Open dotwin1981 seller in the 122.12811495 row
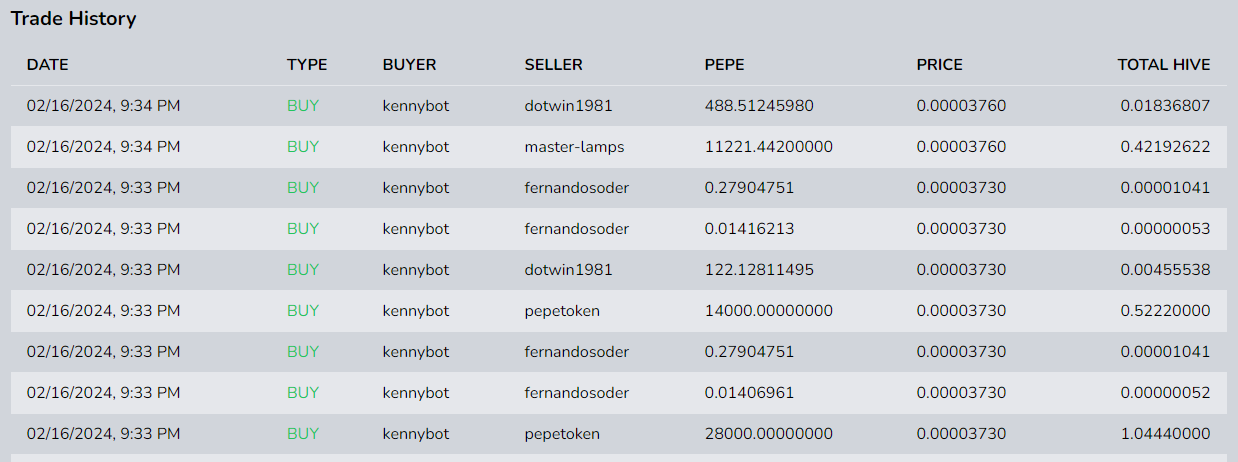Viewport: 1238px width, 462px height. pyautogui.click(x=568, y=270)
